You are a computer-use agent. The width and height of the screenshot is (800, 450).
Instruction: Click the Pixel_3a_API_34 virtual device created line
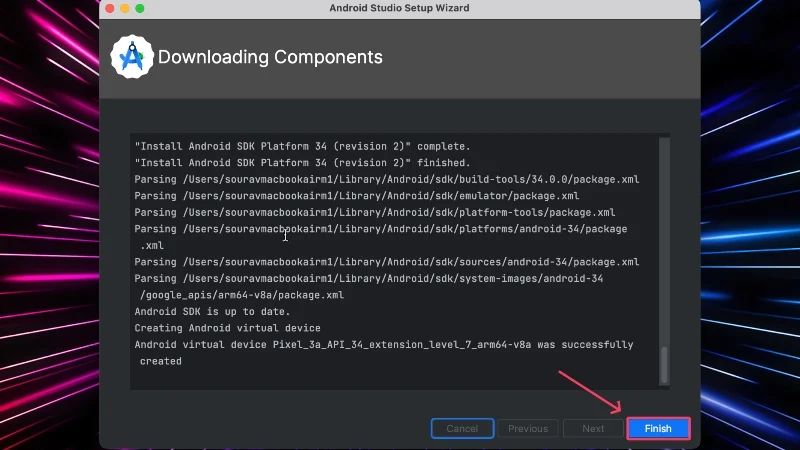coord(384,345)
